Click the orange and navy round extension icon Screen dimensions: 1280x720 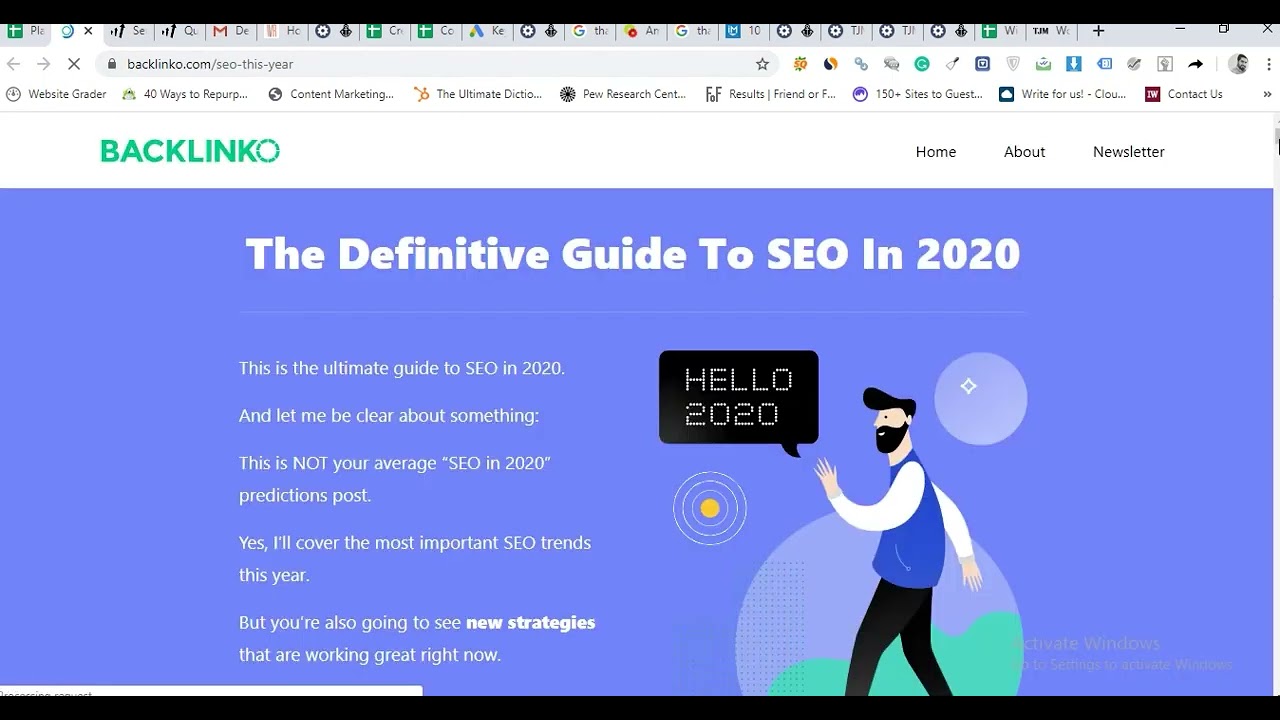point(830,64)
